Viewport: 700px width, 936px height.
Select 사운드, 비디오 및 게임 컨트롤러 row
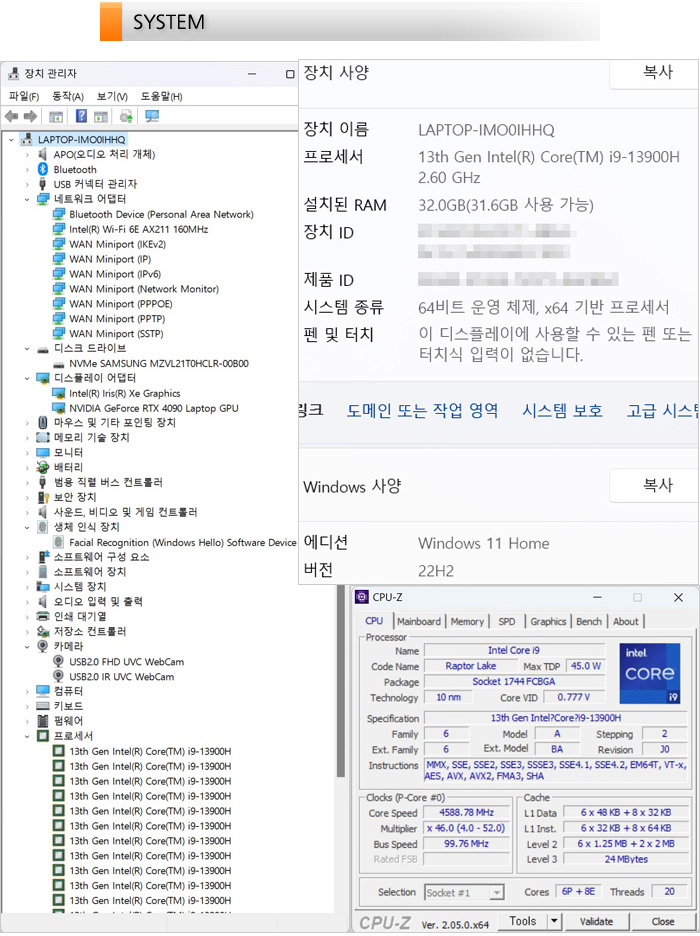click(117, 512)
